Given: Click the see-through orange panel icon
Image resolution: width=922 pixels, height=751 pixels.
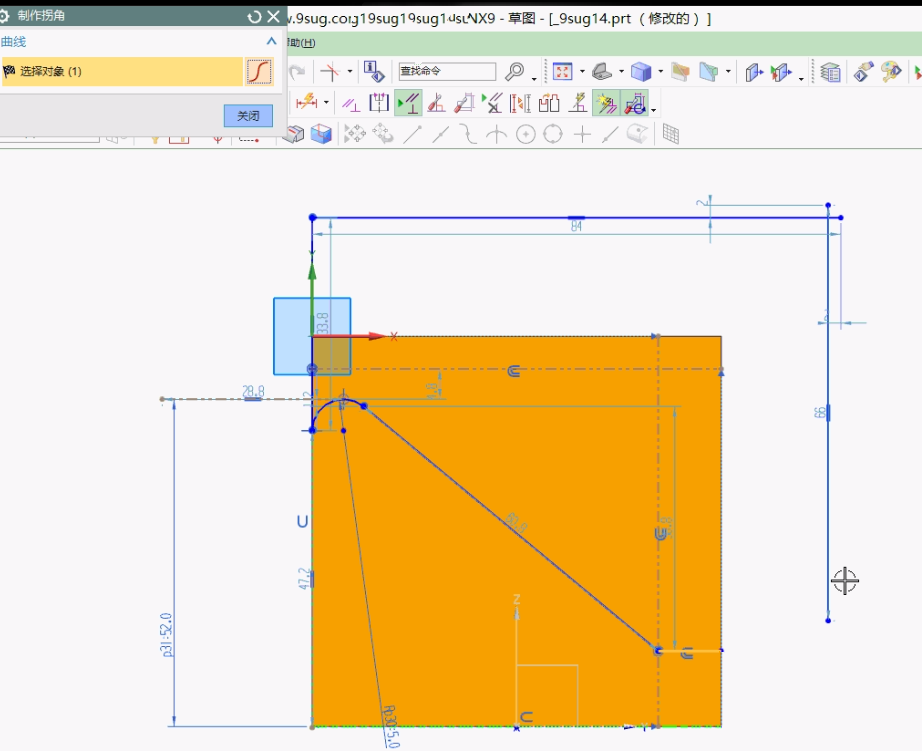Looking at the screenshot, I should (x=680, y=72).
